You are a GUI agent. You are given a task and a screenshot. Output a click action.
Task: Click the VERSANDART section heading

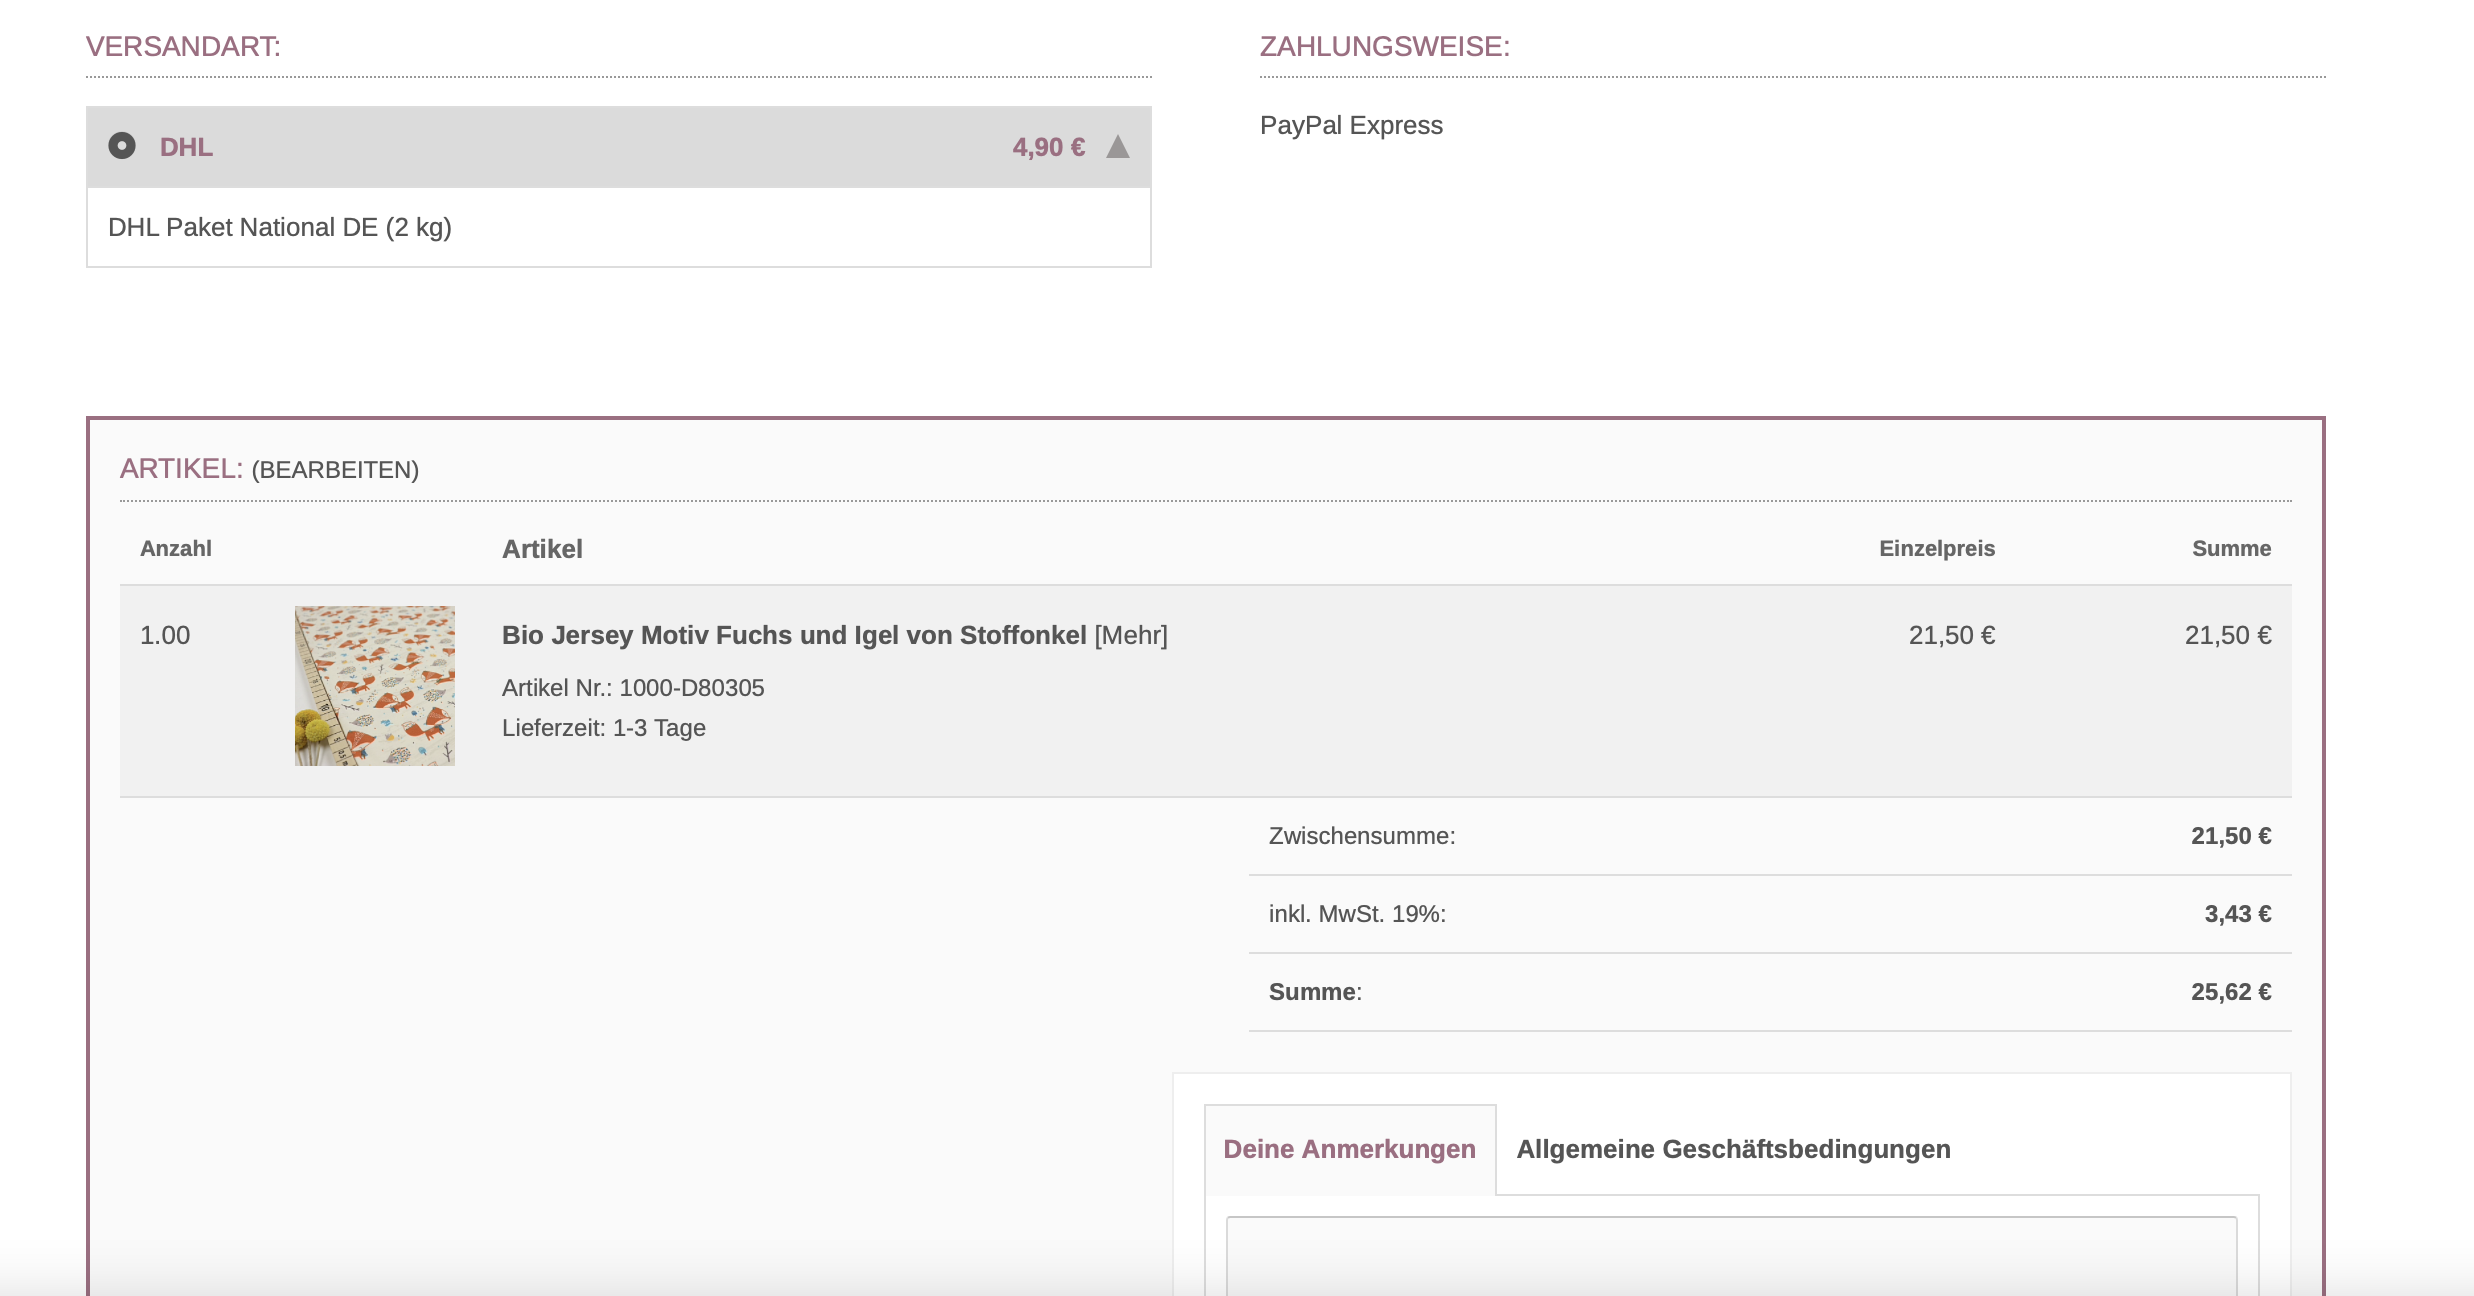point(183,46)
